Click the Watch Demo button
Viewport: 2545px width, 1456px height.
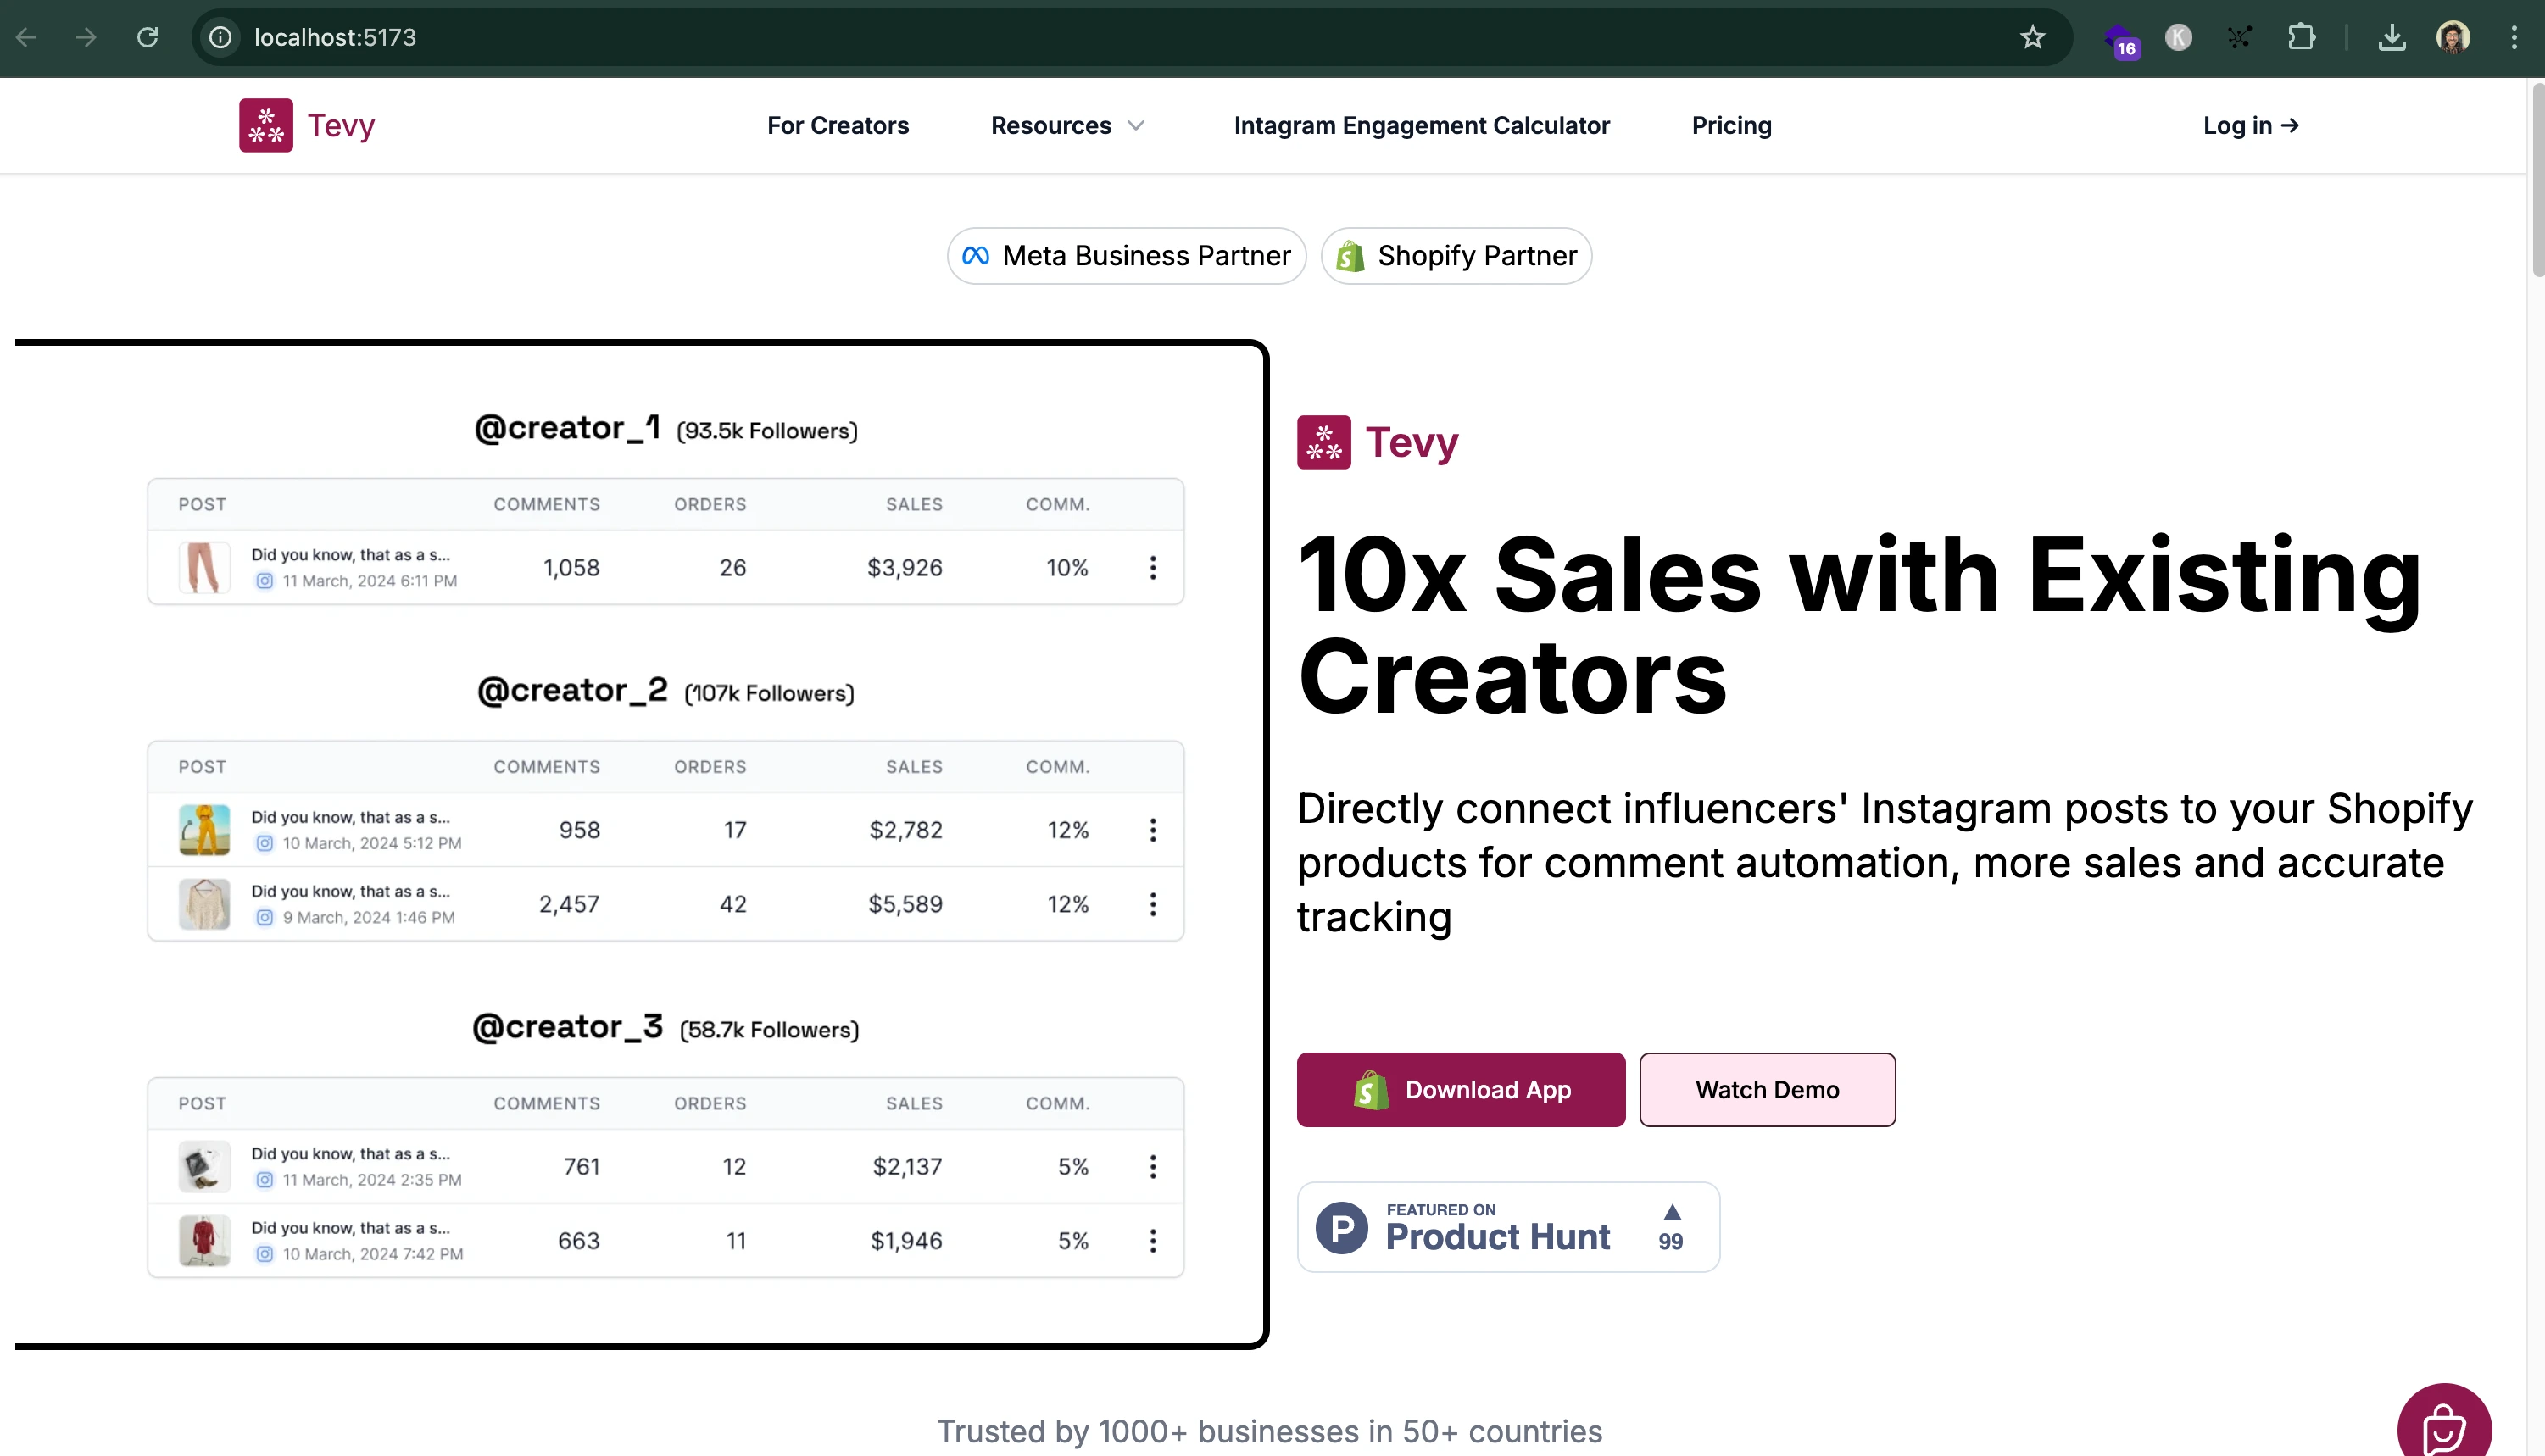(1767, 1090)
